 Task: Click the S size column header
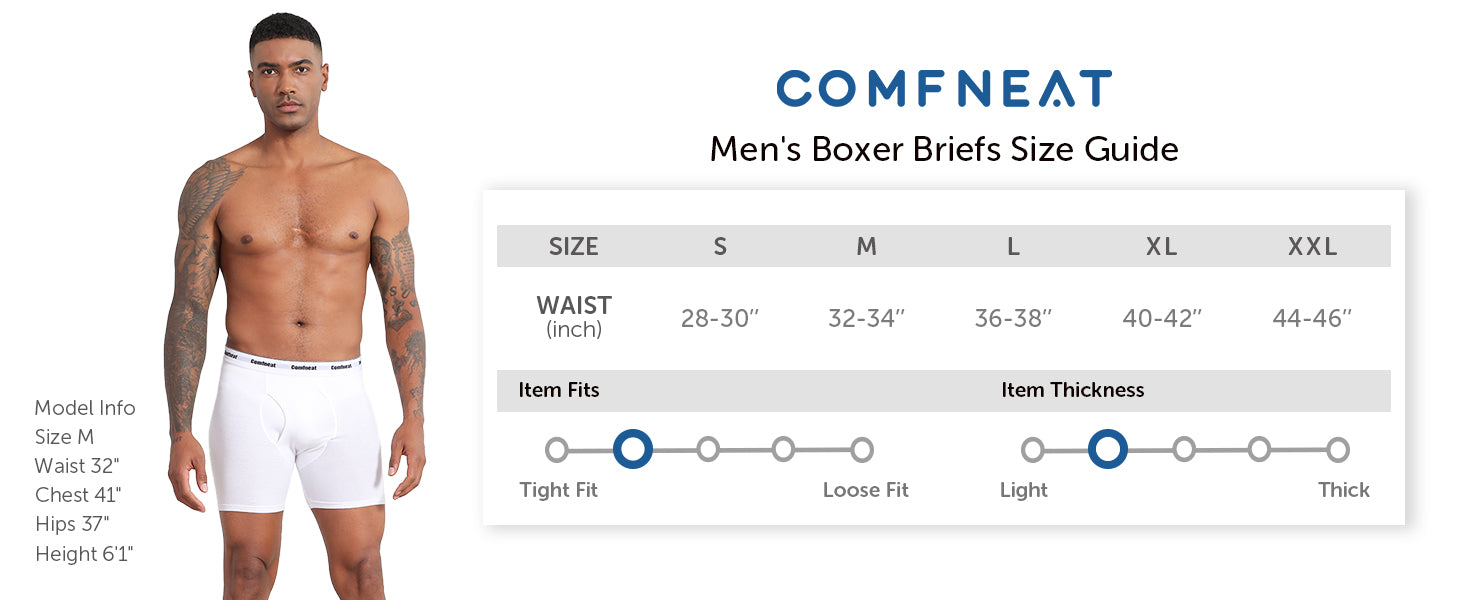click(720, 247)
